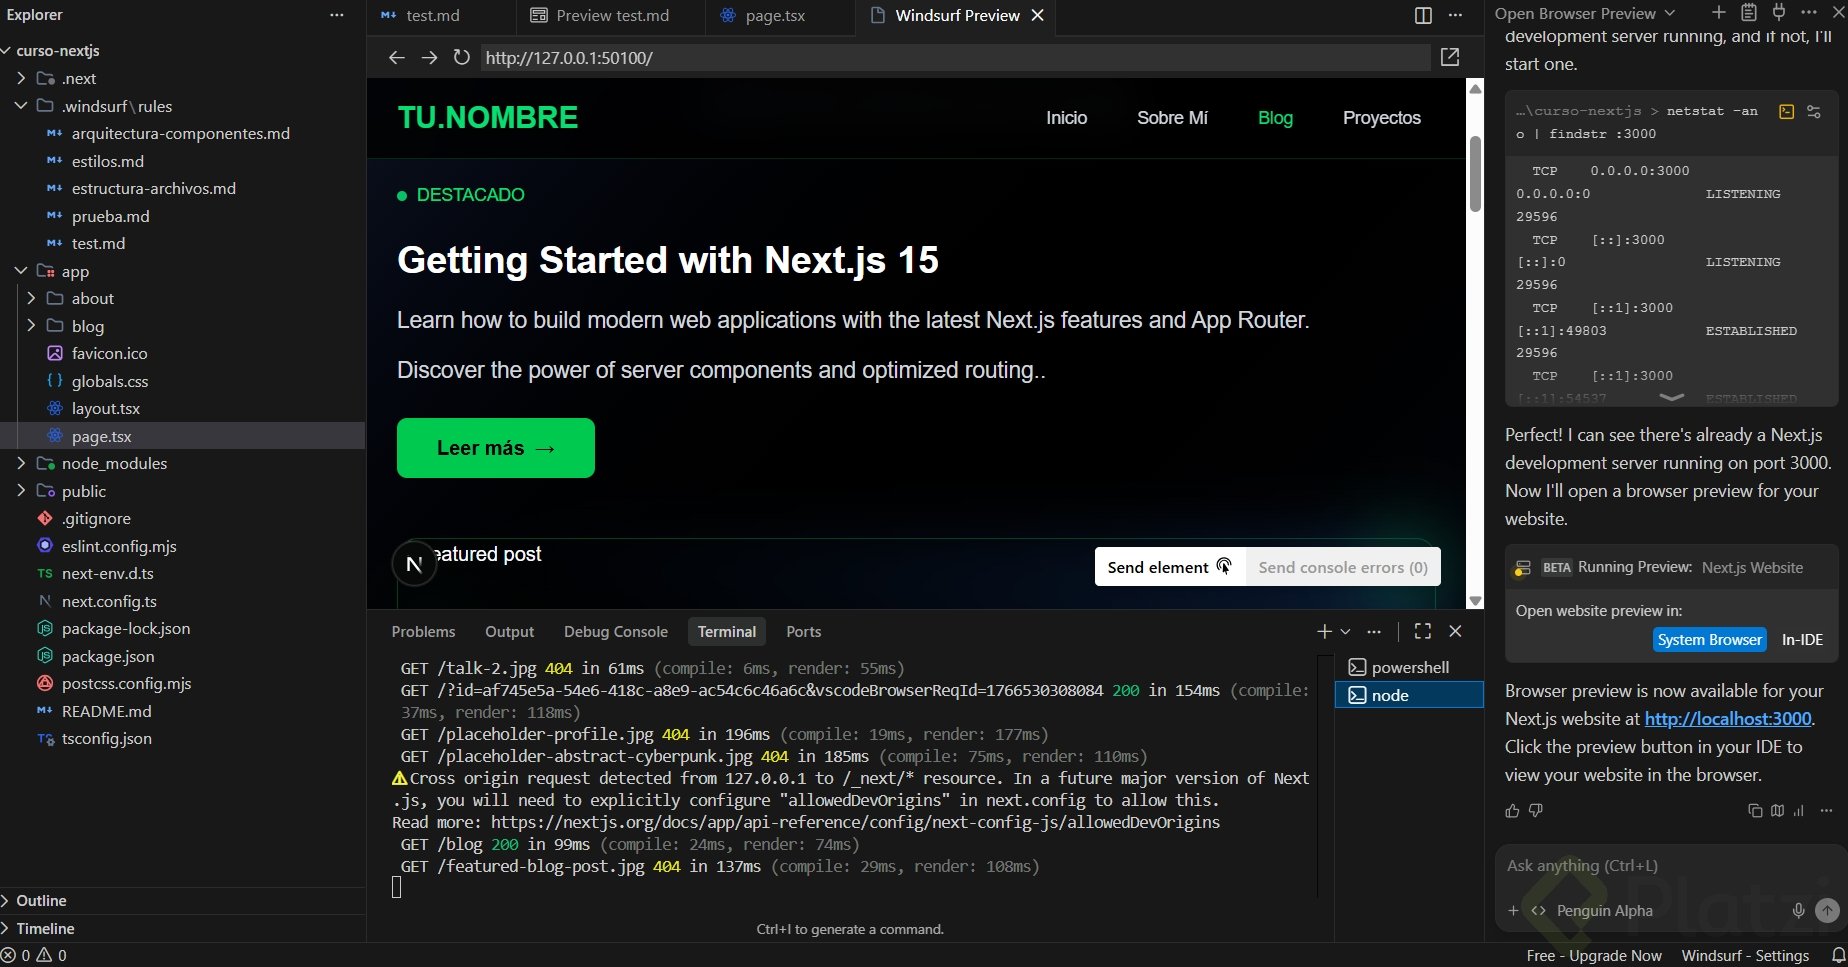Open the preview in an external browser
This screenshot has height=967, width=1848.
[1450, 58]
